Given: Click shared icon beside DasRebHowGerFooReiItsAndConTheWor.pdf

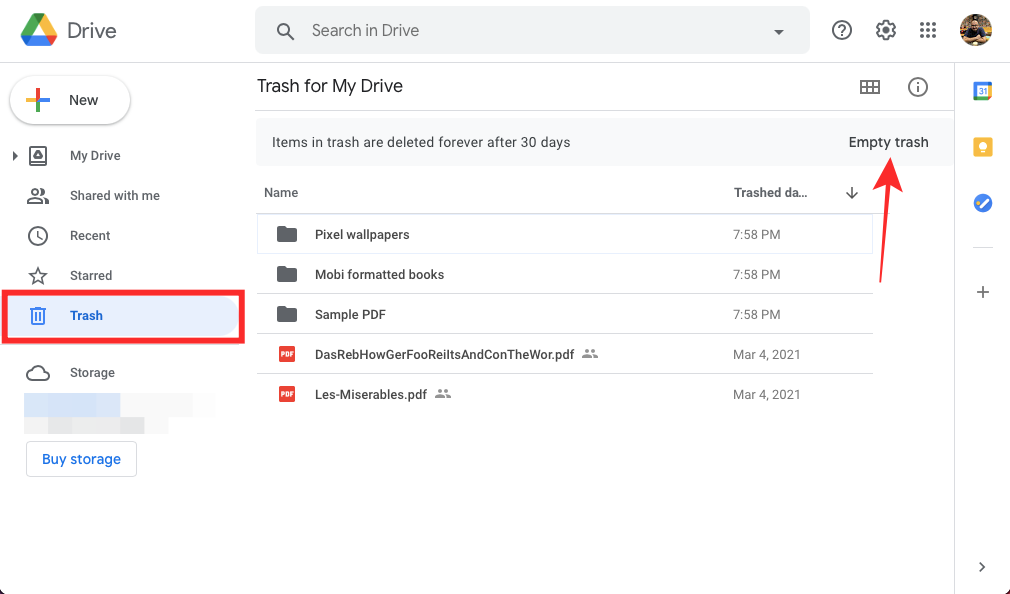Looking at the screenshot, I should 590,354.
